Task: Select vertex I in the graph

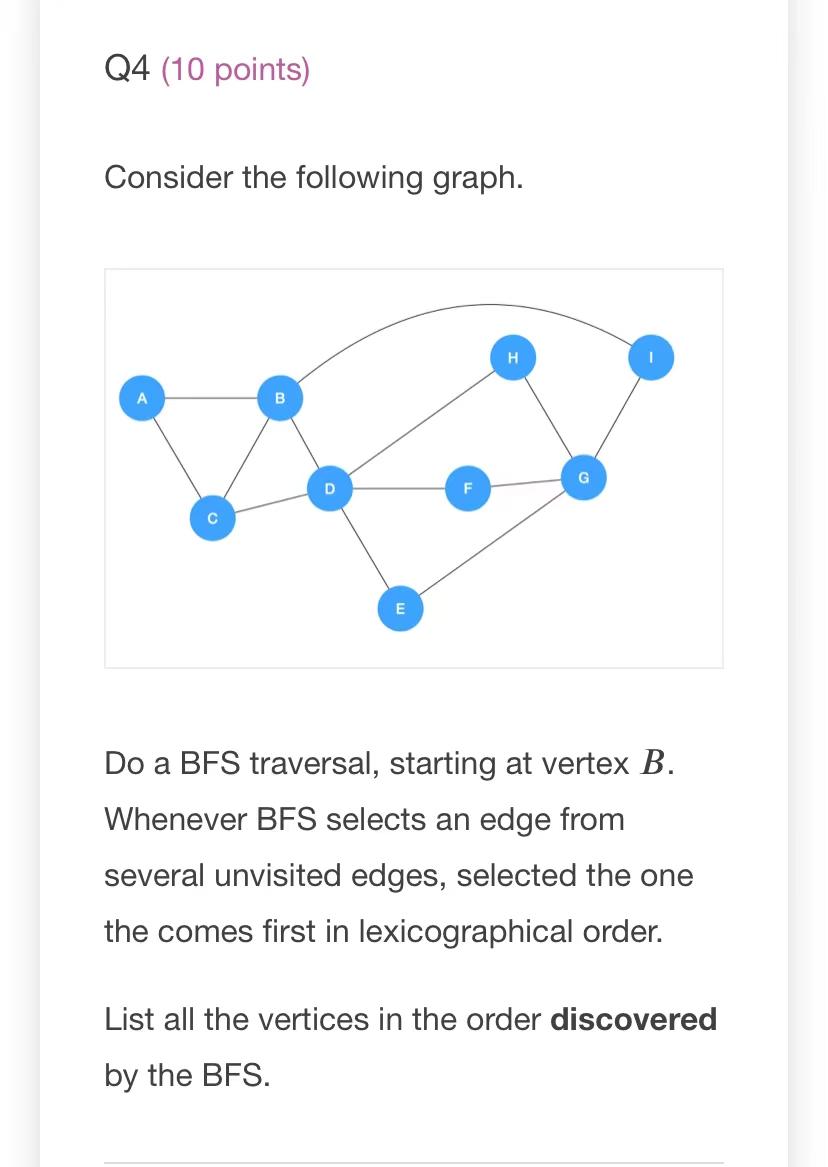Action: tap(651, 358)
